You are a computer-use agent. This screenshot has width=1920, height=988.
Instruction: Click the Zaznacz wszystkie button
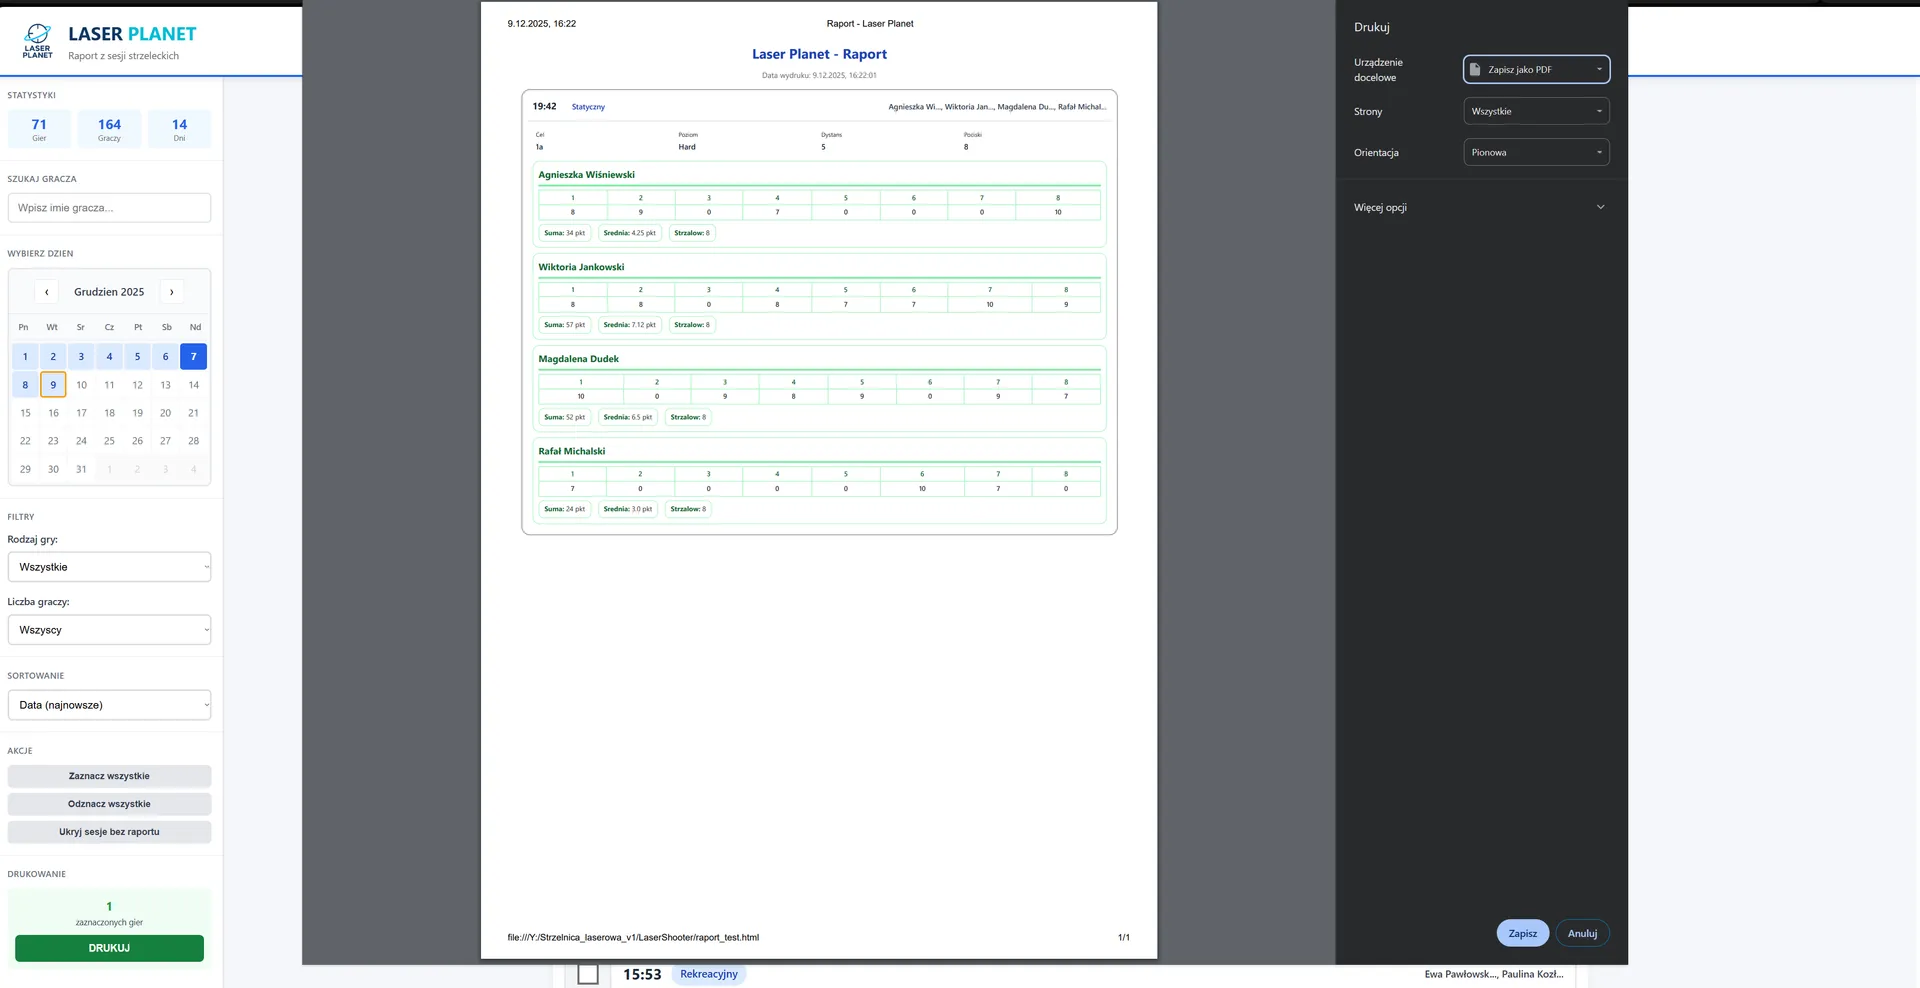coord(109,776)
